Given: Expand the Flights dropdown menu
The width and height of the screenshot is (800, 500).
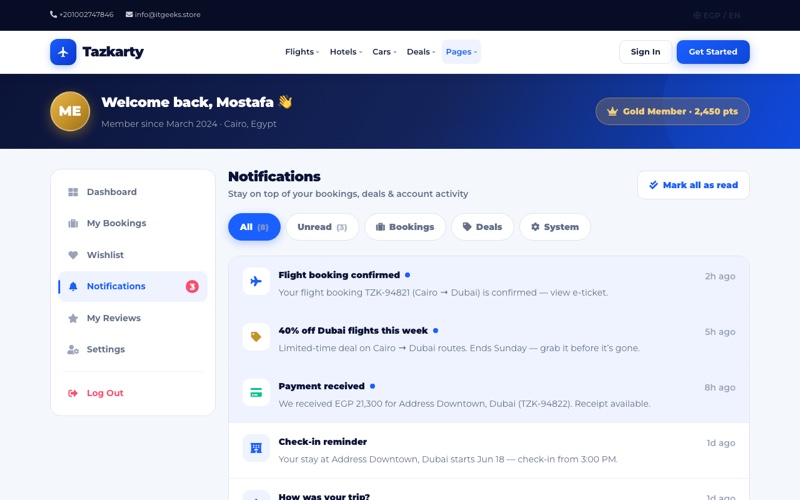Looking at the screenshot, I should [302, 52].
